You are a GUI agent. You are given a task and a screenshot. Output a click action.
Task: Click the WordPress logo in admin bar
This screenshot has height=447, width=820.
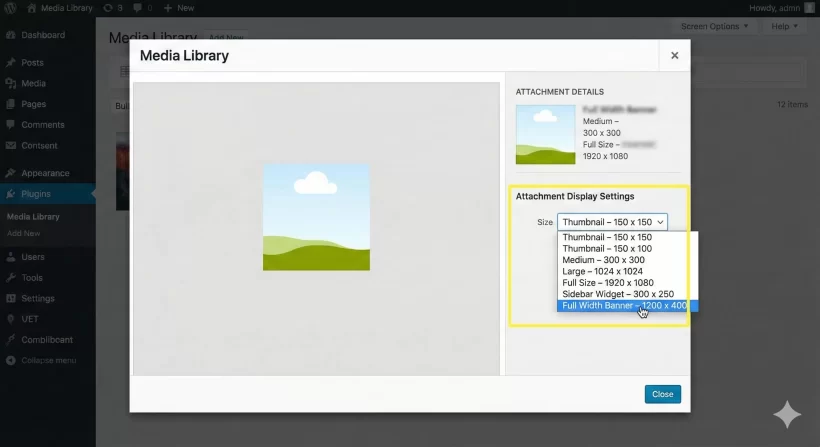point(10,8)
